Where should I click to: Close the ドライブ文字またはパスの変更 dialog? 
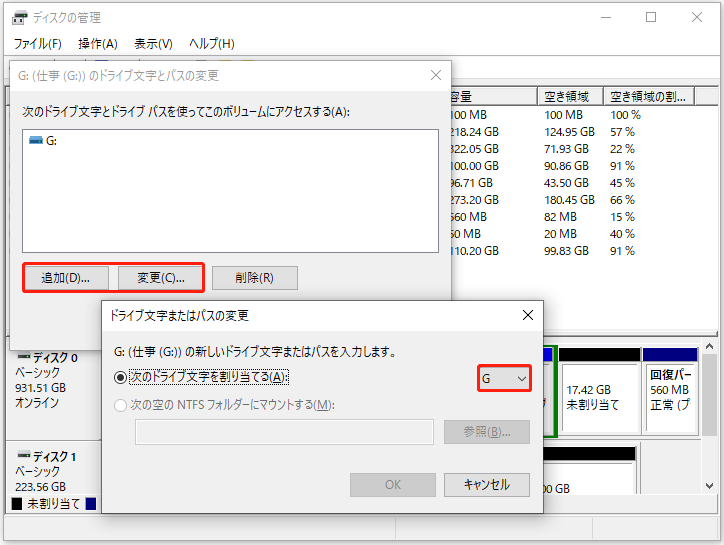coord(528,315)
